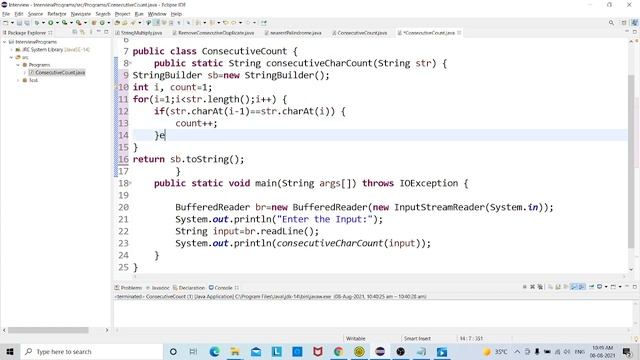Open the Run button dropdown arrow
Screen dimensions: 640x360
click(58, 23)
